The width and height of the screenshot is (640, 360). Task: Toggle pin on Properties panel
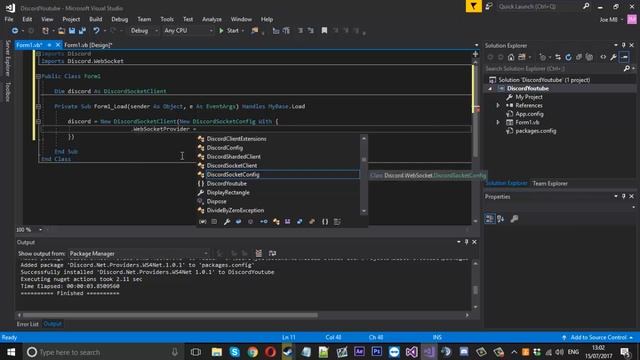click(x=623, y=196)
